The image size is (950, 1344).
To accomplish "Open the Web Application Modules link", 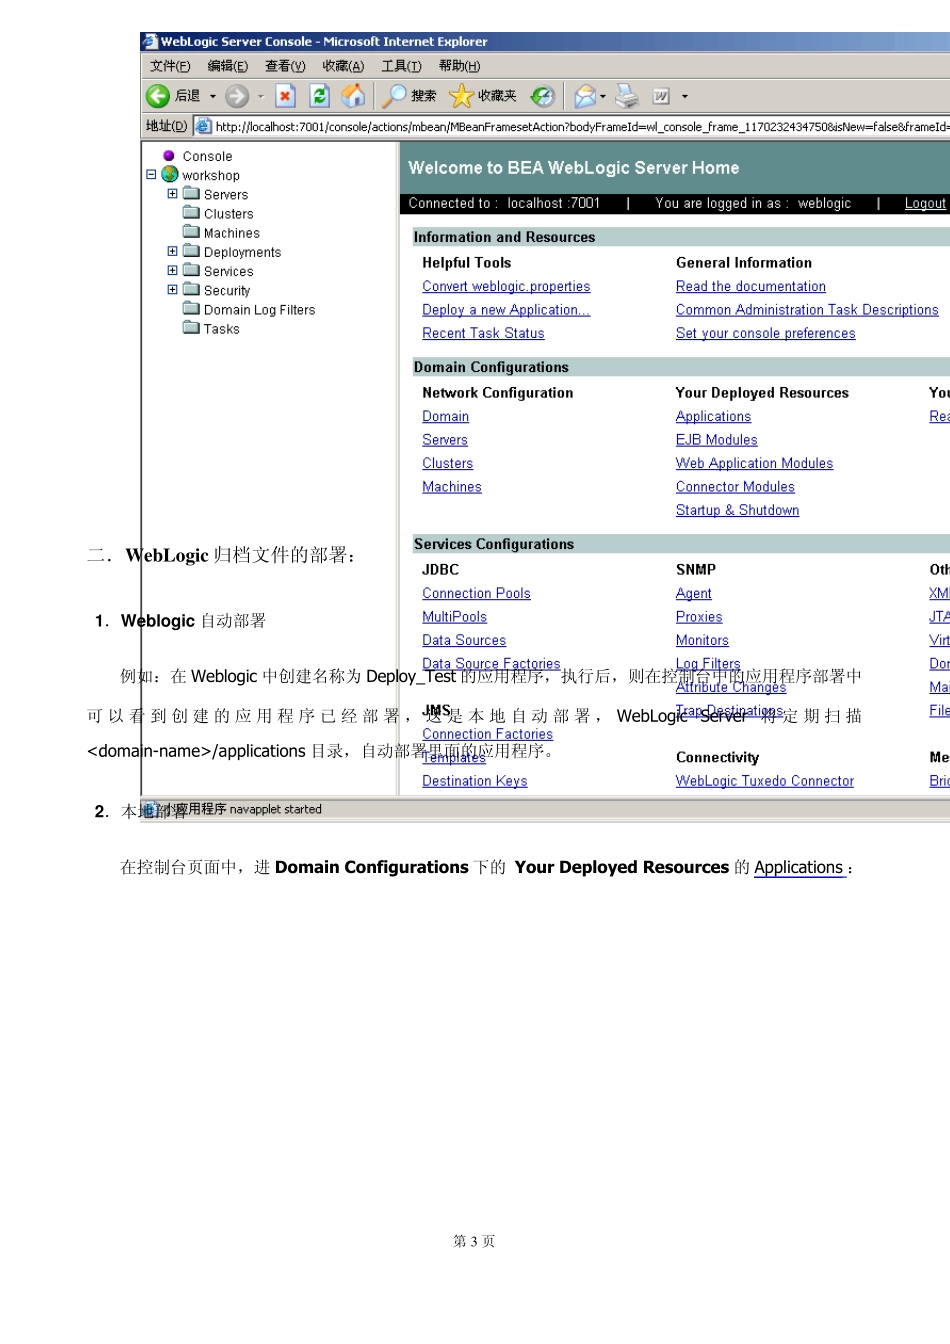I will [754, 463].
